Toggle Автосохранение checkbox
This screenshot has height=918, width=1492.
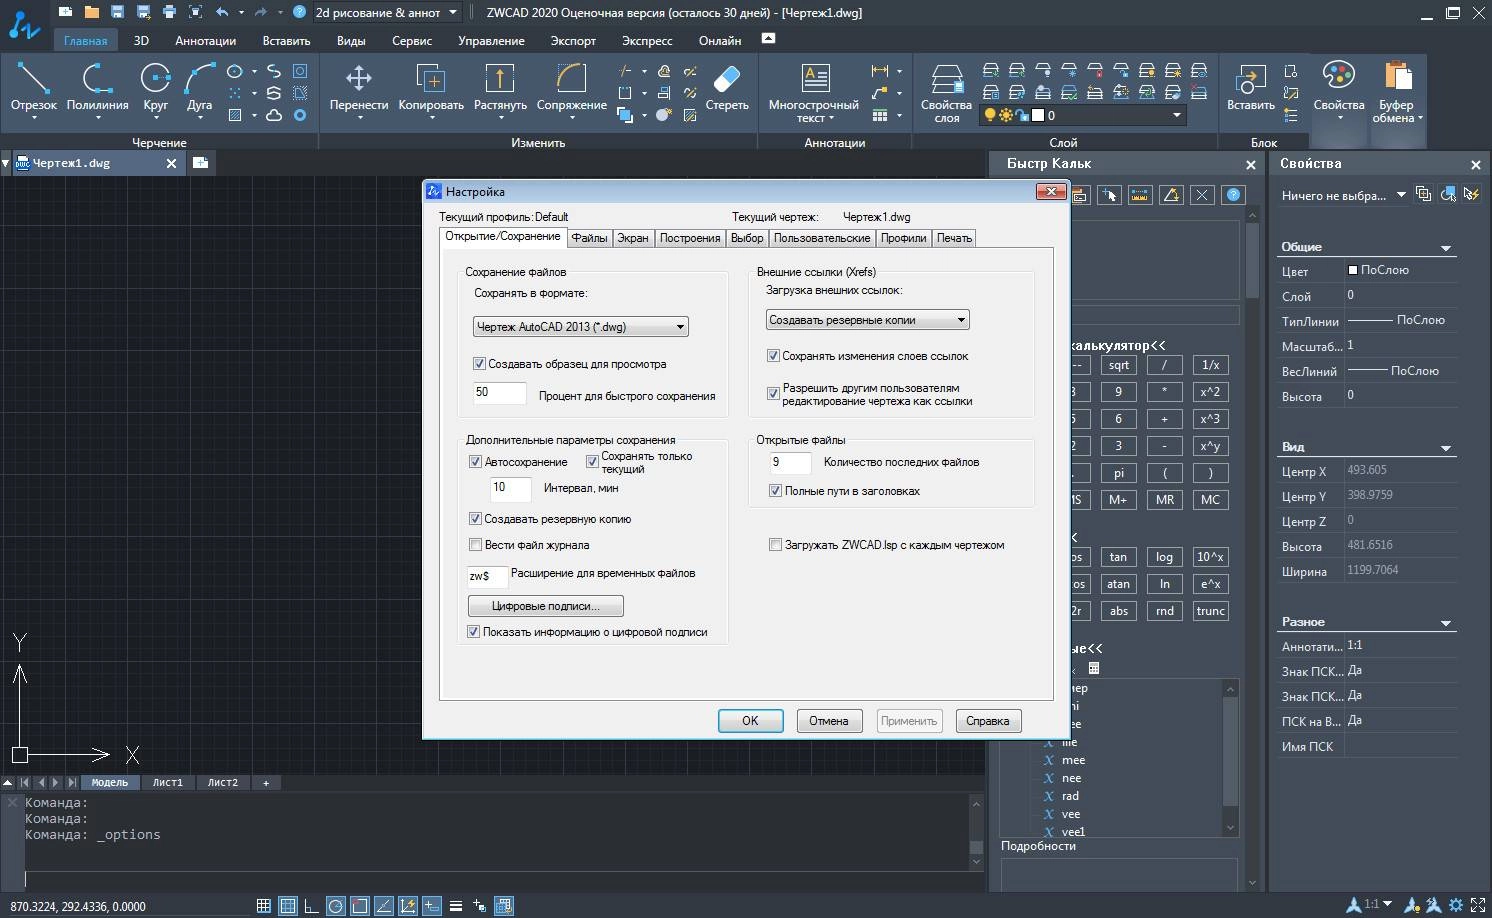click(475, 462)
